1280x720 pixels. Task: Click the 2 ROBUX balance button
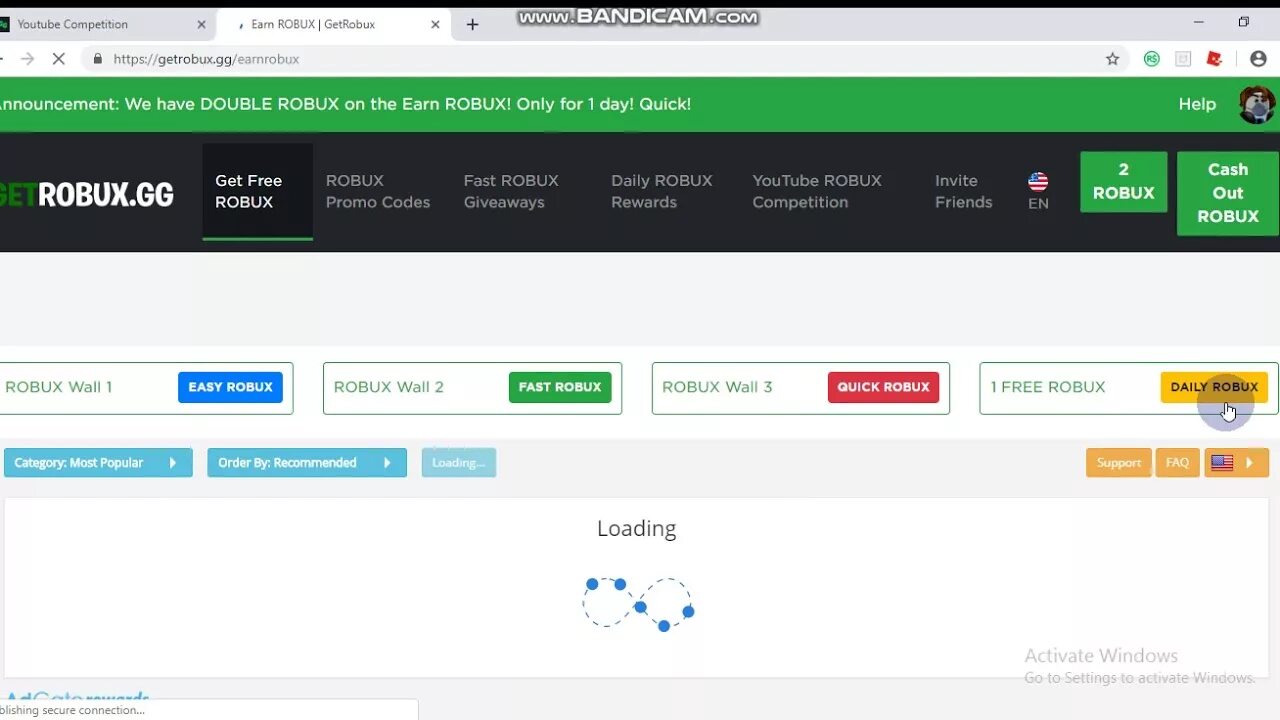pyautogui.click(x=1123, y=181)
